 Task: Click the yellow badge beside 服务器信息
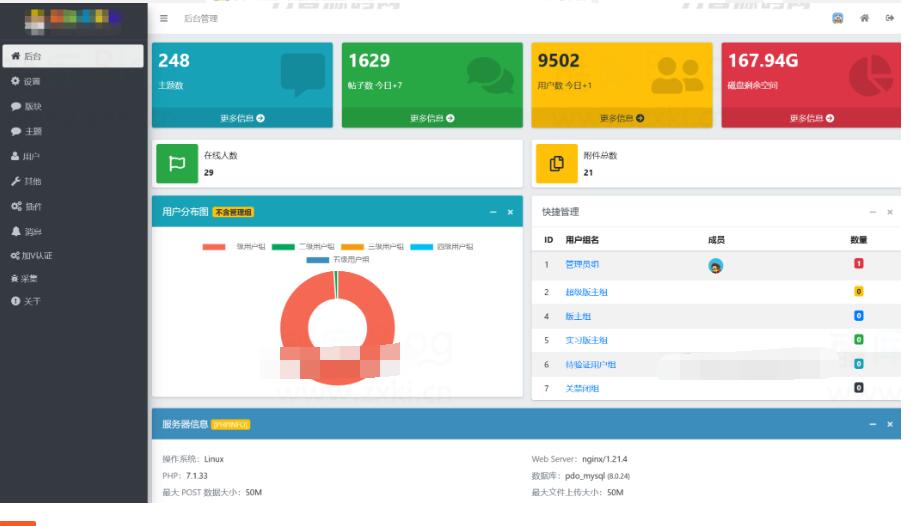[x=230, y=425]
